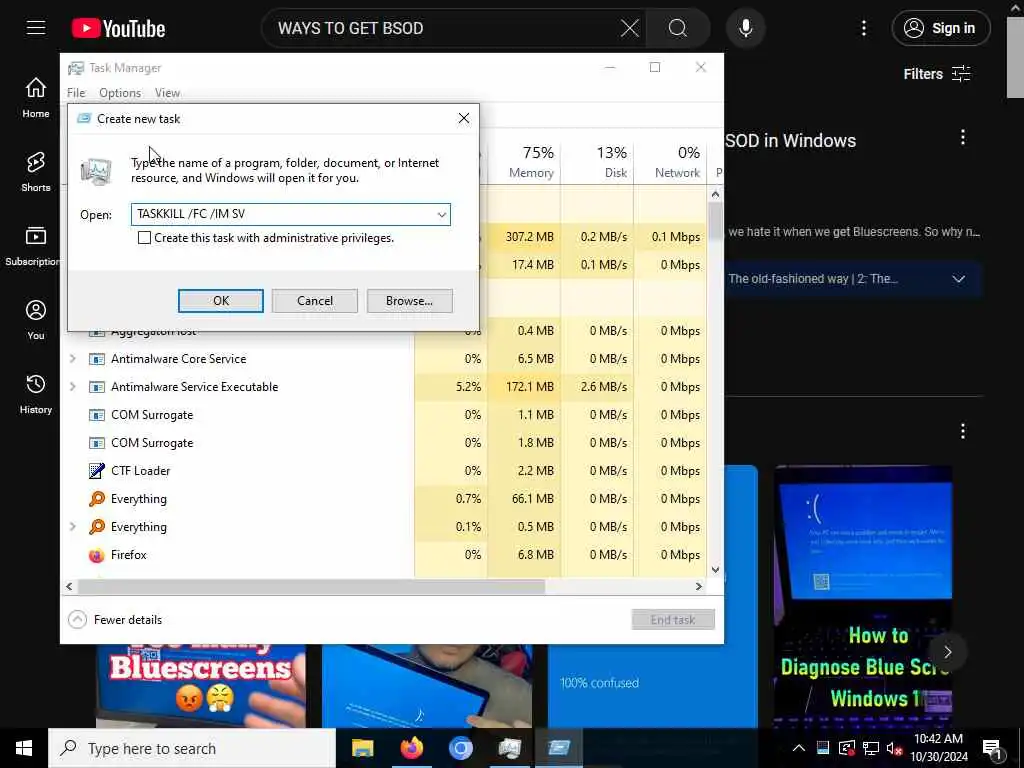Open the You section in sidebar
This screenshot has width=1024, height=768.
point(35,320)
